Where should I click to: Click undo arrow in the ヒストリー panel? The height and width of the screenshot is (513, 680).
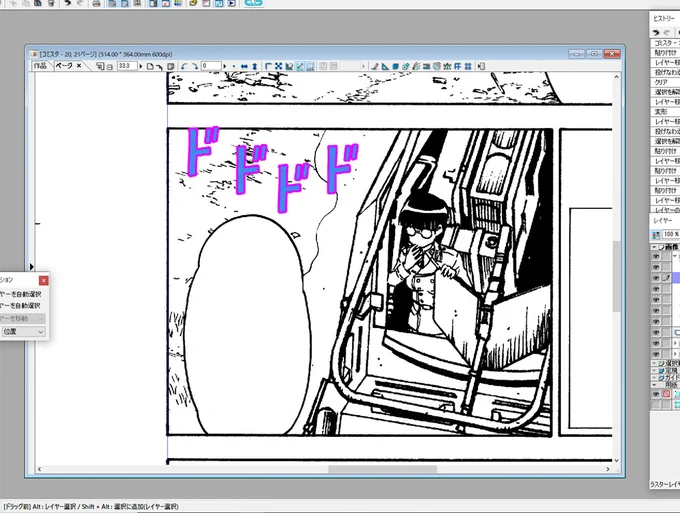click(656, 33)
